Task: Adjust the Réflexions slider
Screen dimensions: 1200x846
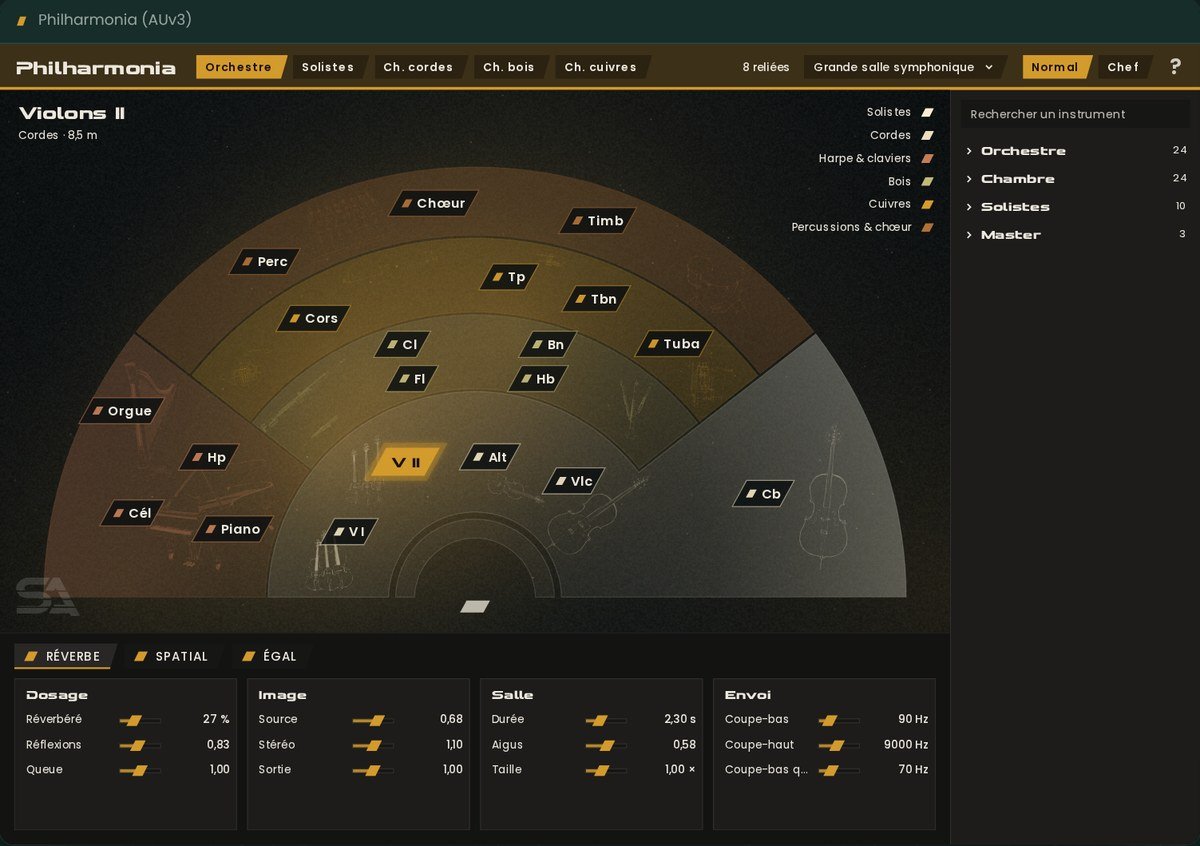Action: pos(140,745)
